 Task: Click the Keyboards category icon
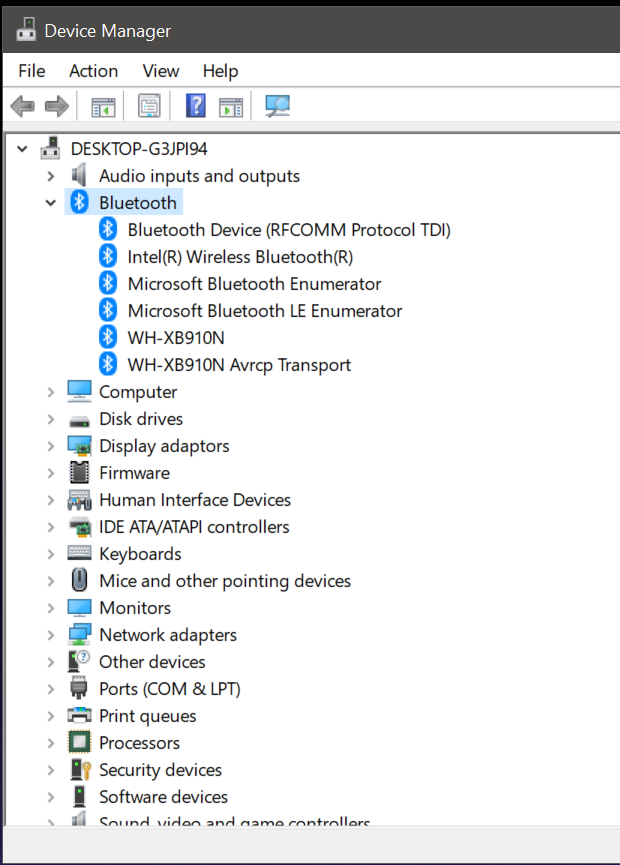pos(79,553)
